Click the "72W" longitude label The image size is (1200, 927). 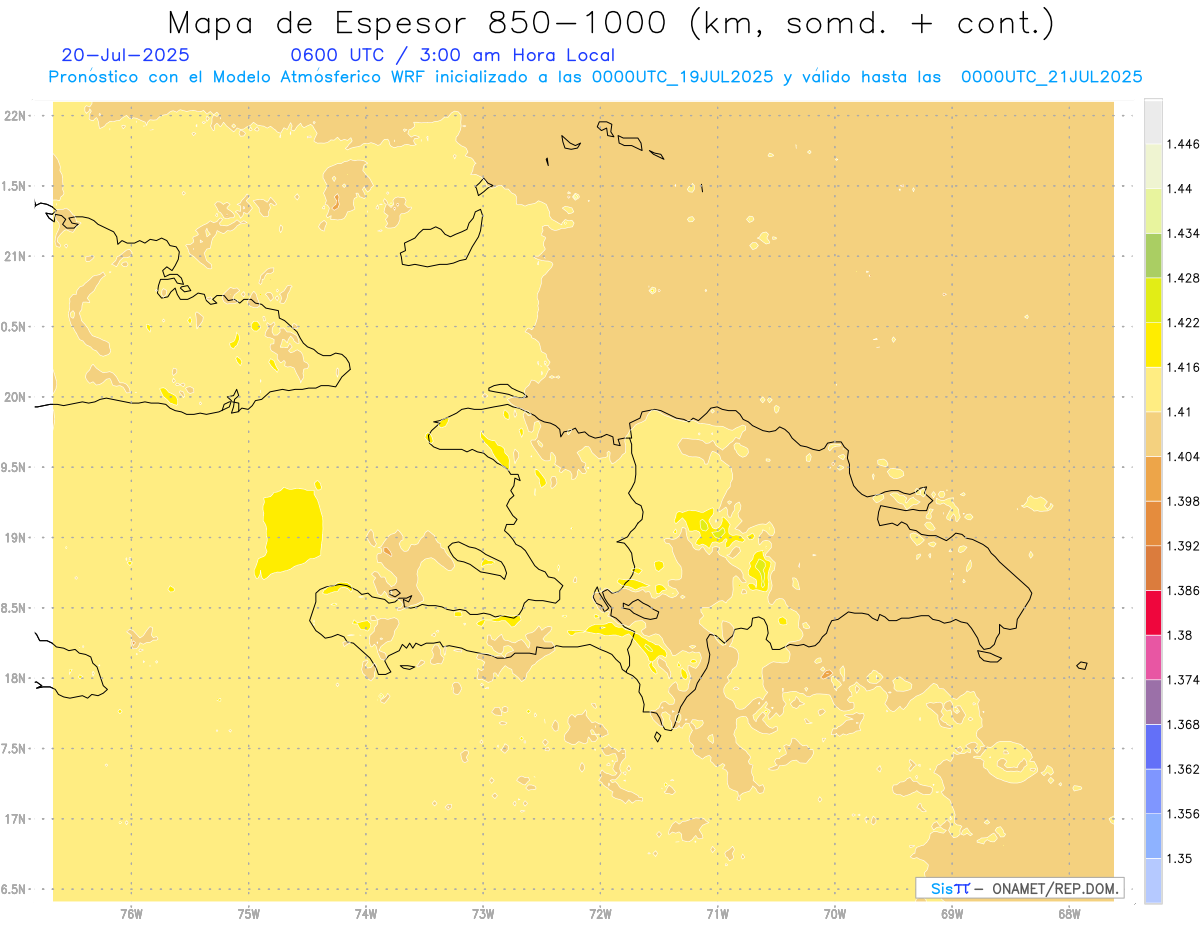(600, 913)
